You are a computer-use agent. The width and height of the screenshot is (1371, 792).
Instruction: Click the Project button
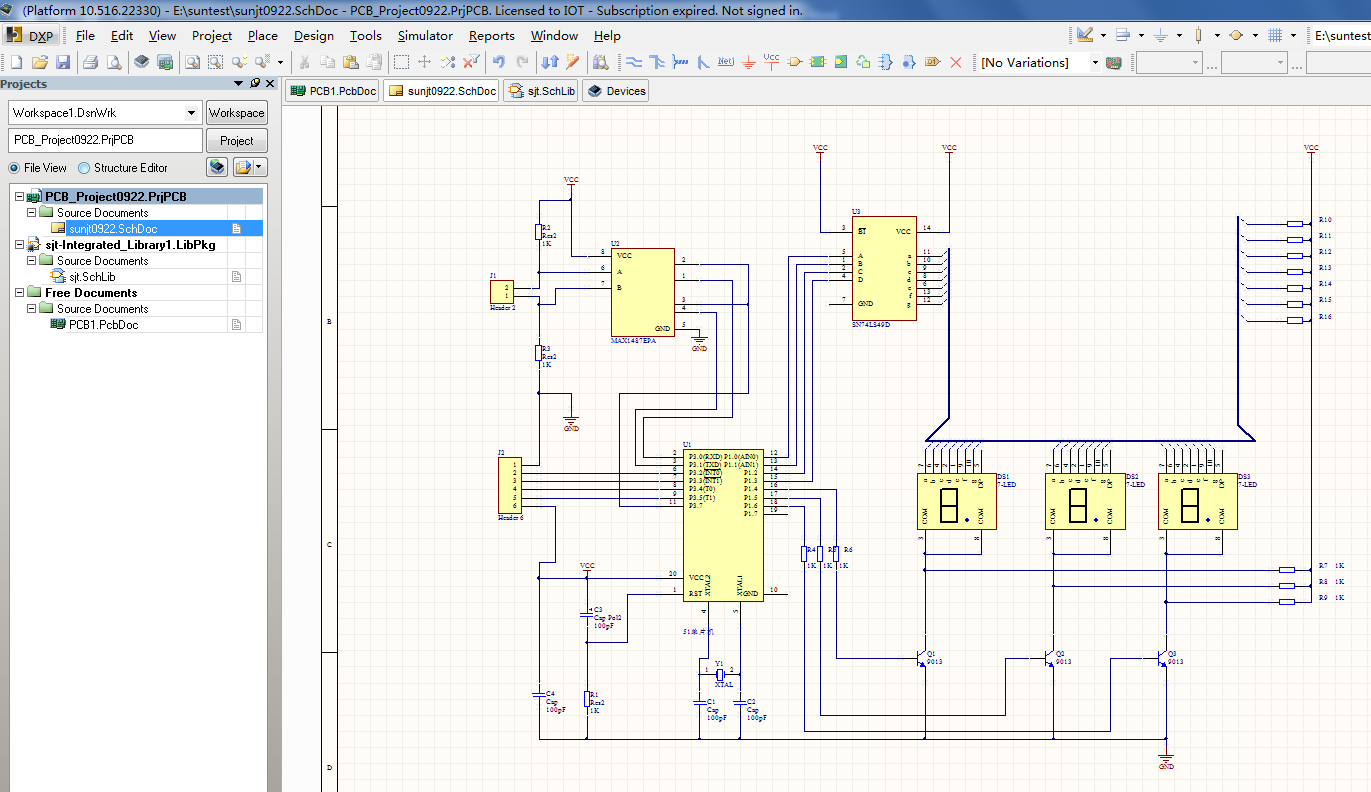click(x=236, y=141)
